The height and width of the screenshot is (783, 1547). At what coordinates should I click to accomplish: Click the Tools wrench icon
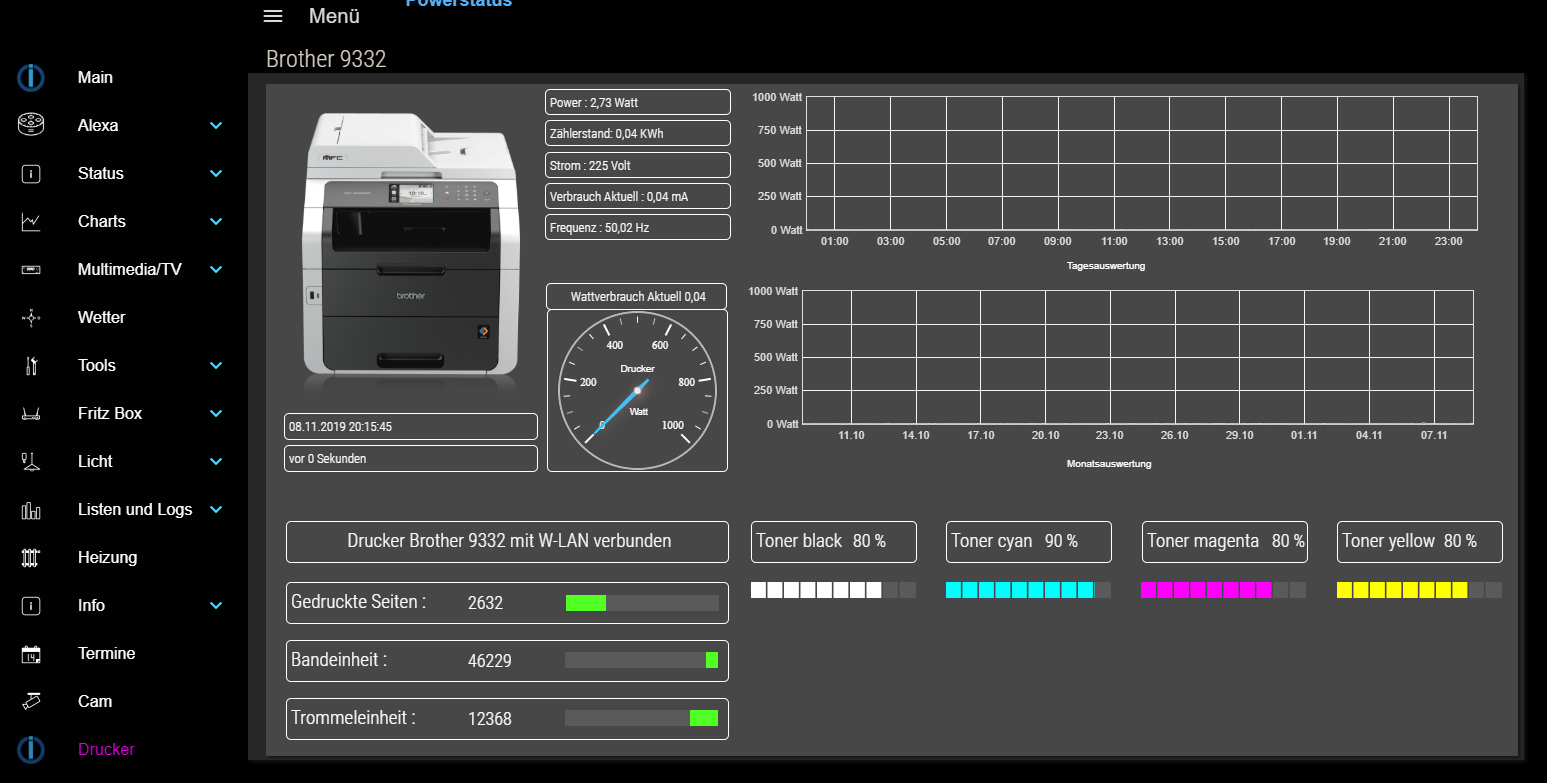[x=31, y=366]
